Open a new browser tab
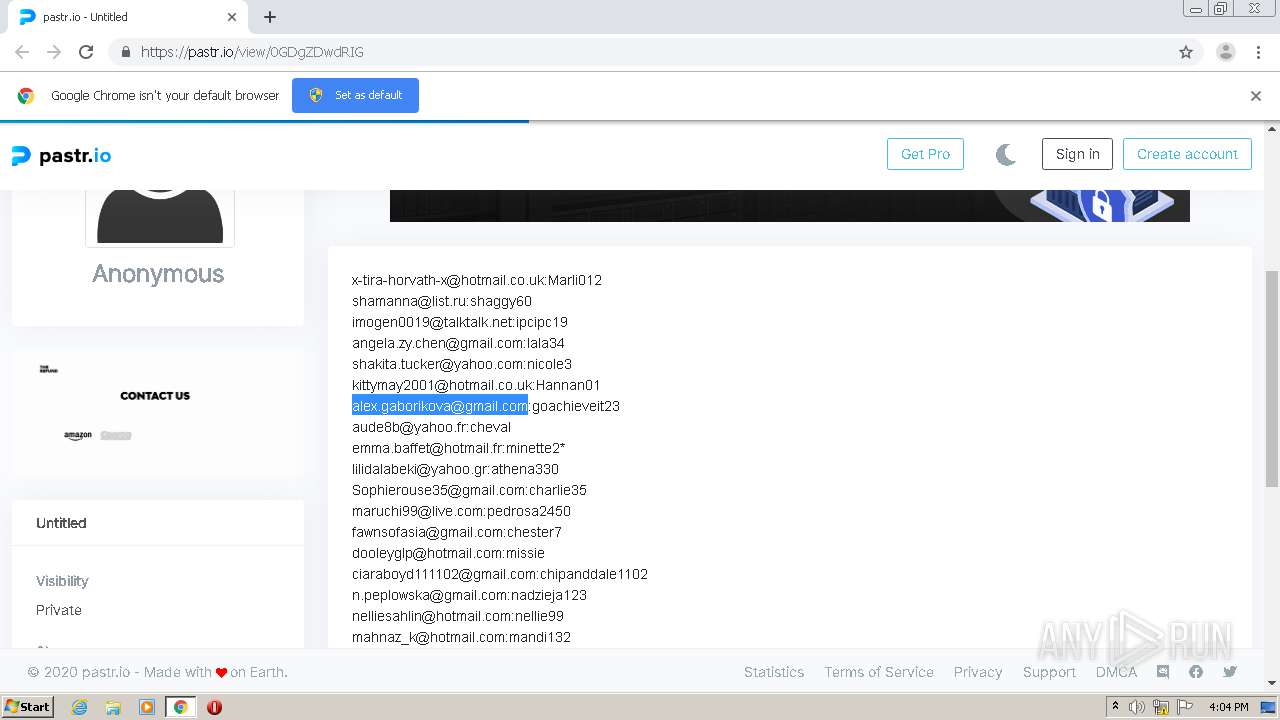 click(270, 17)
